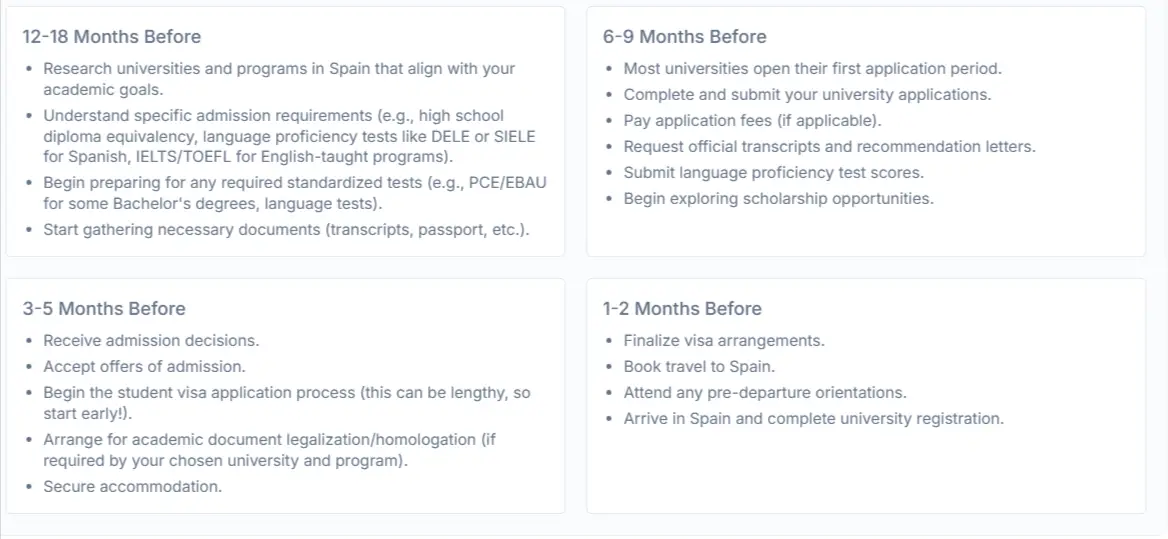Image resolution: width=1168 pixels, height=539 pixels.
Task: Click "Attend any pre-departure orientations" item
Action: (764, 393)
